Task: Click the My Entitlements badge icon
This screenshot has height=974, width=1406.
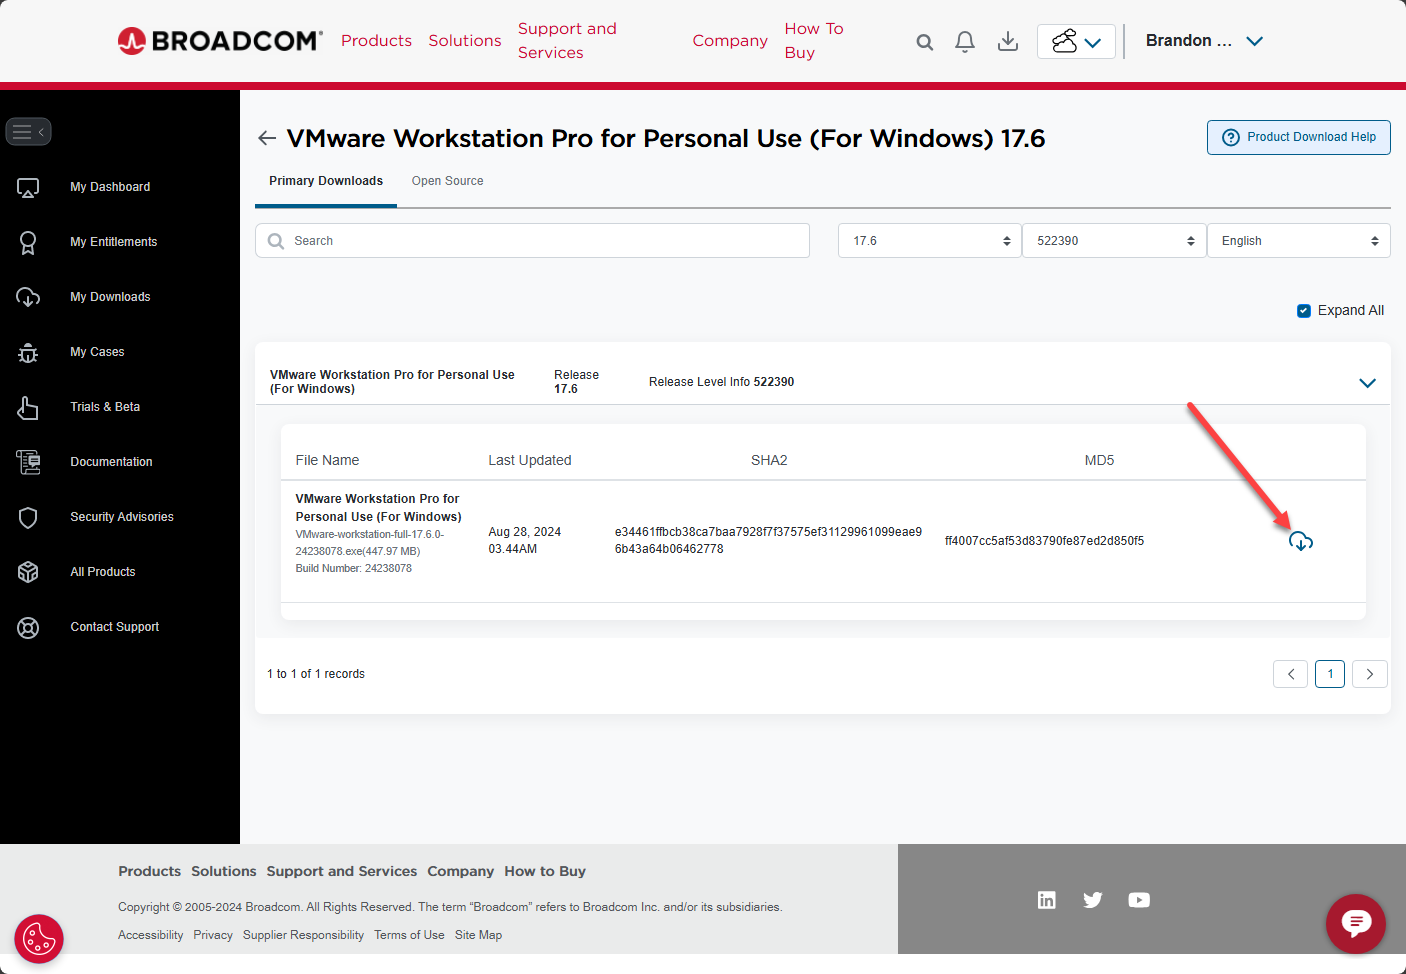Action: [x=28, y=242]
